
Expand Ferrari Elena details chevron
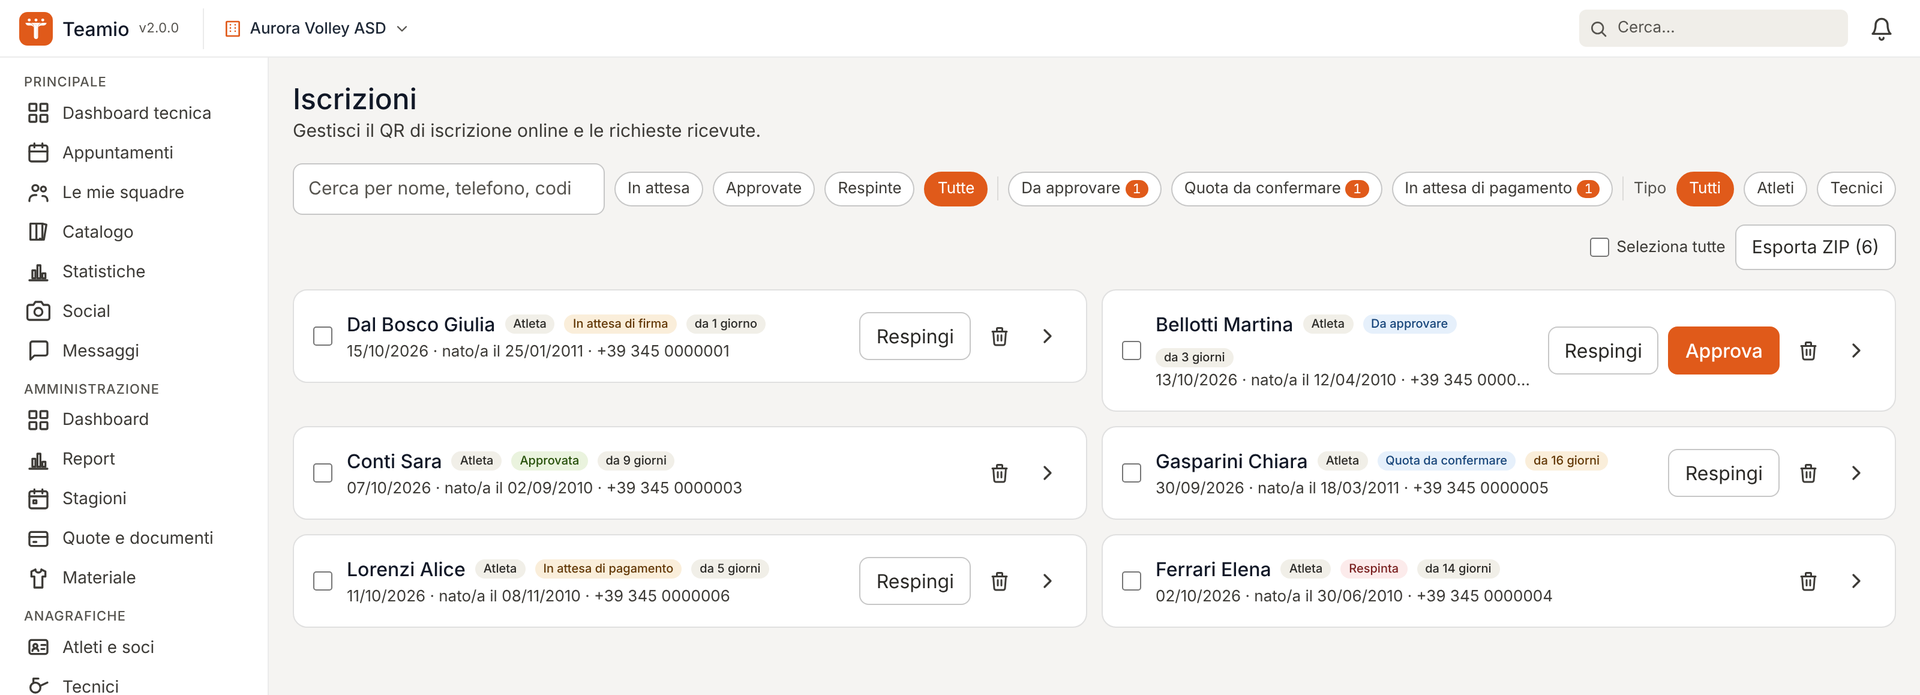click(1856, 581)
